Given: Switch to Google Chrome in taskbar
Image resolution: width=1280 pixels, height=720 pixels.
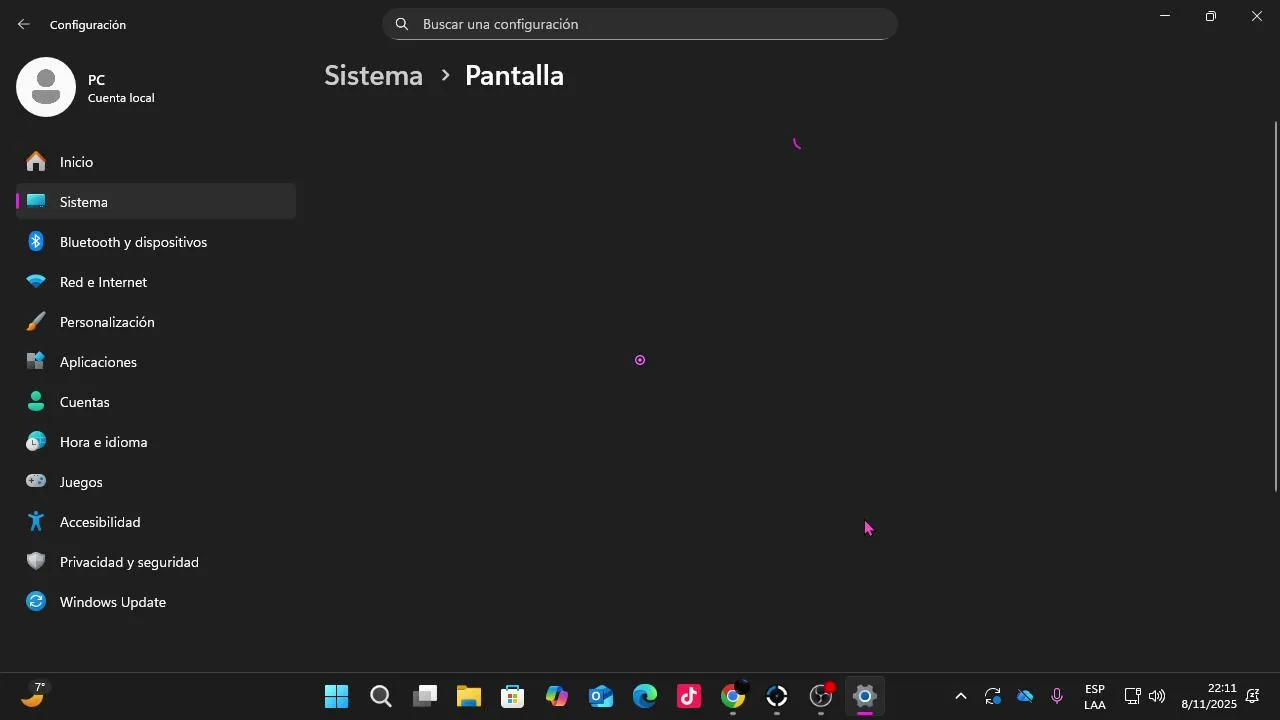Looking at the screenshot, I should tap(733, 696).
